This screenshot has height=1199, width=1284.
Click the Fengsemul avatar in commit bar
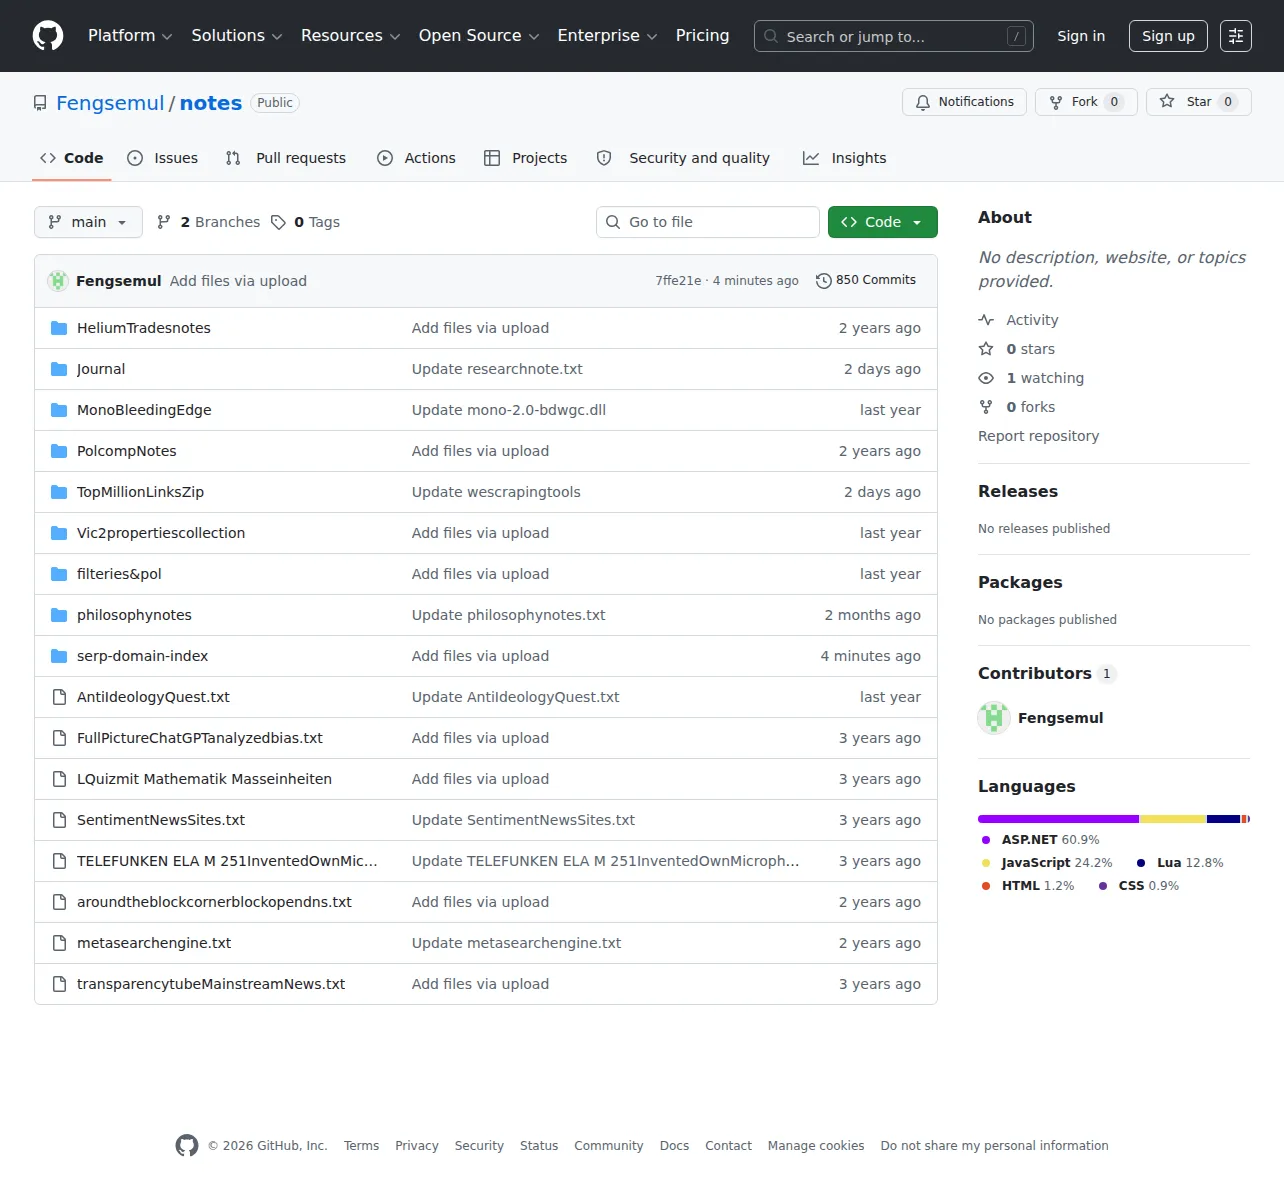[x=58, y=281]
